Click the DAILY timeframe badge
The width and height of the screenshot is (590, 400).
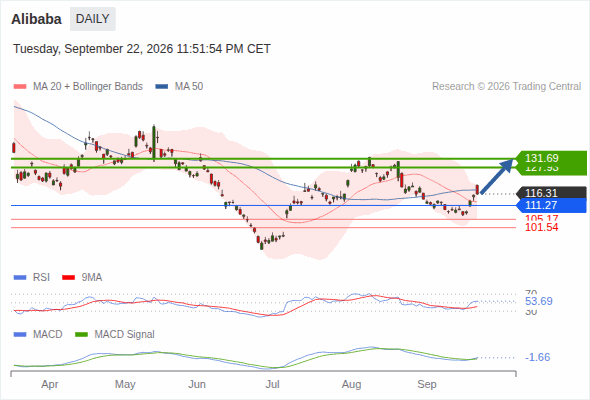(93, 19)
